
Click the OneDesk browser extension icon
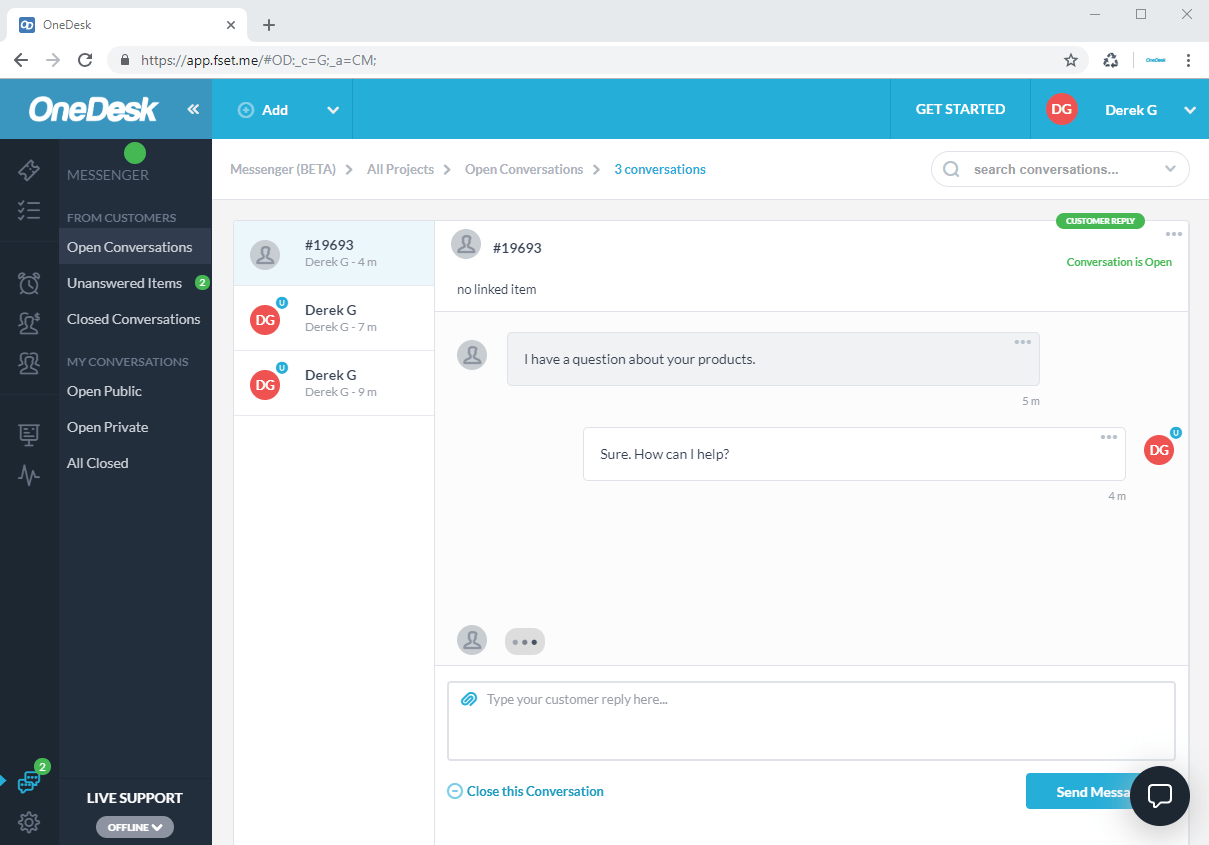tap(1155, 60)
